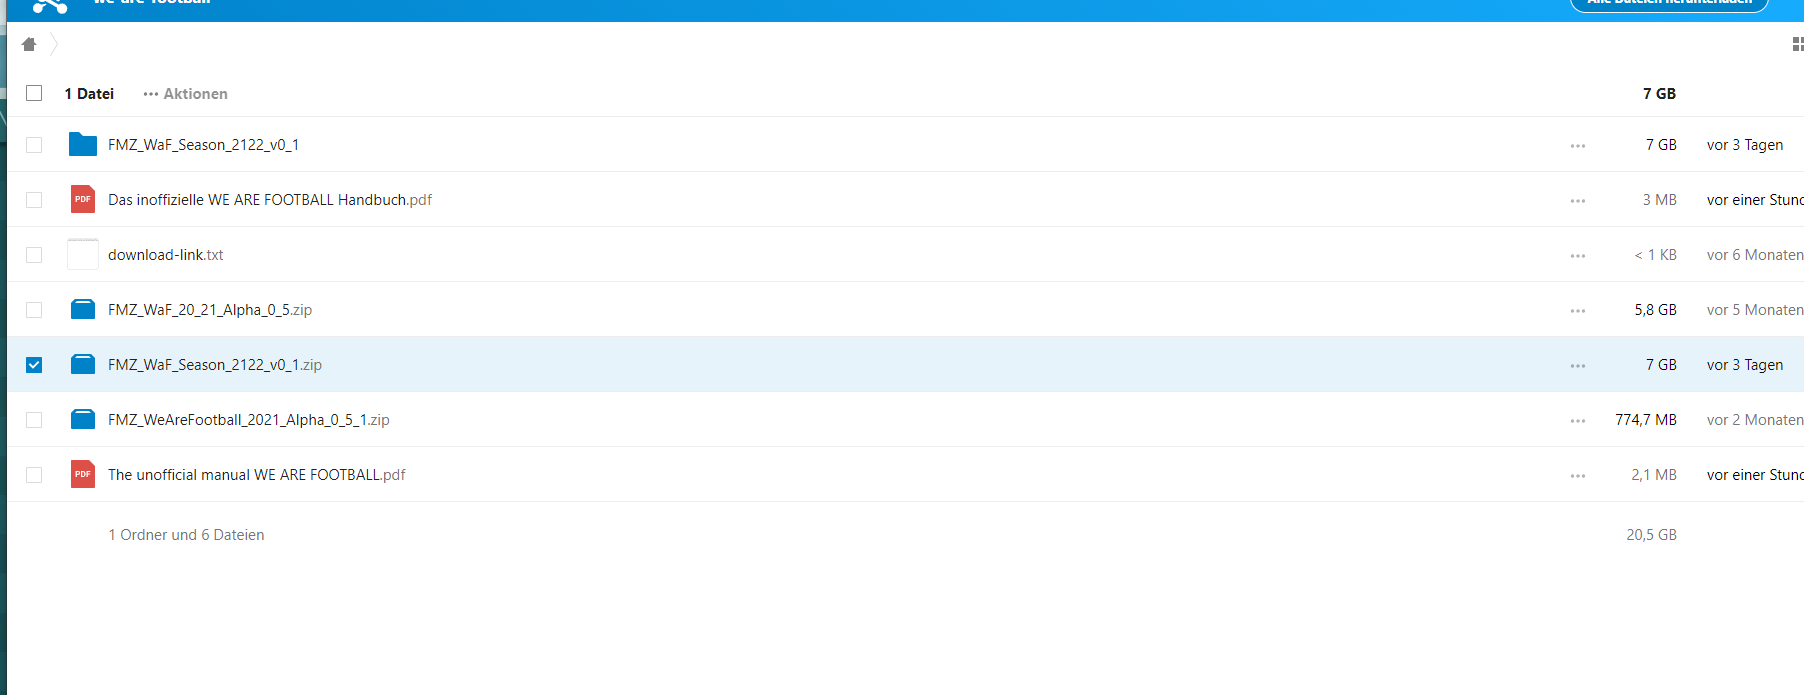Image resolution: width=1804 pixels, height=695 pixels.
Task: Check the download-link.txt checkbox
Action: [34, 255]
